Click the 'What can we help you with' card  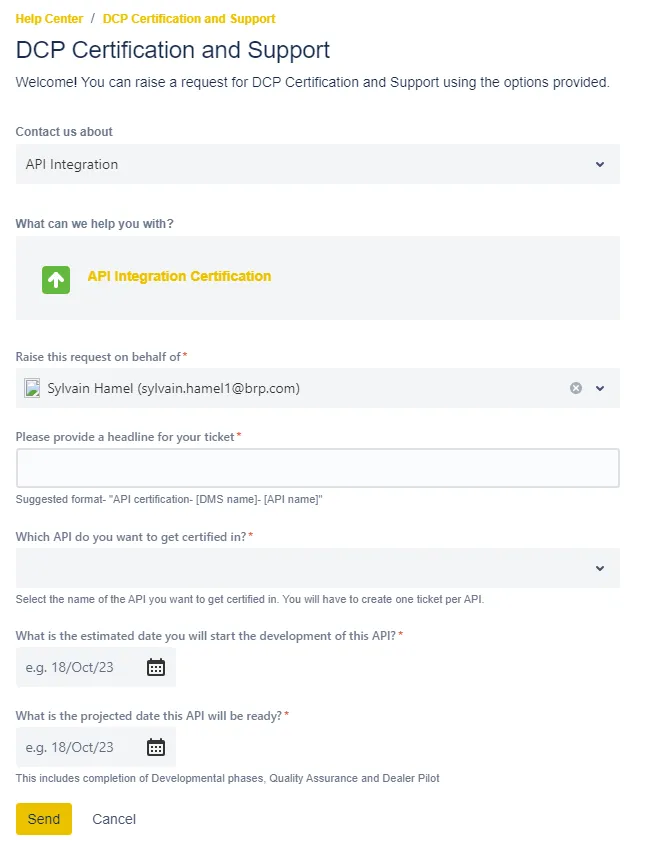(317, 278)
